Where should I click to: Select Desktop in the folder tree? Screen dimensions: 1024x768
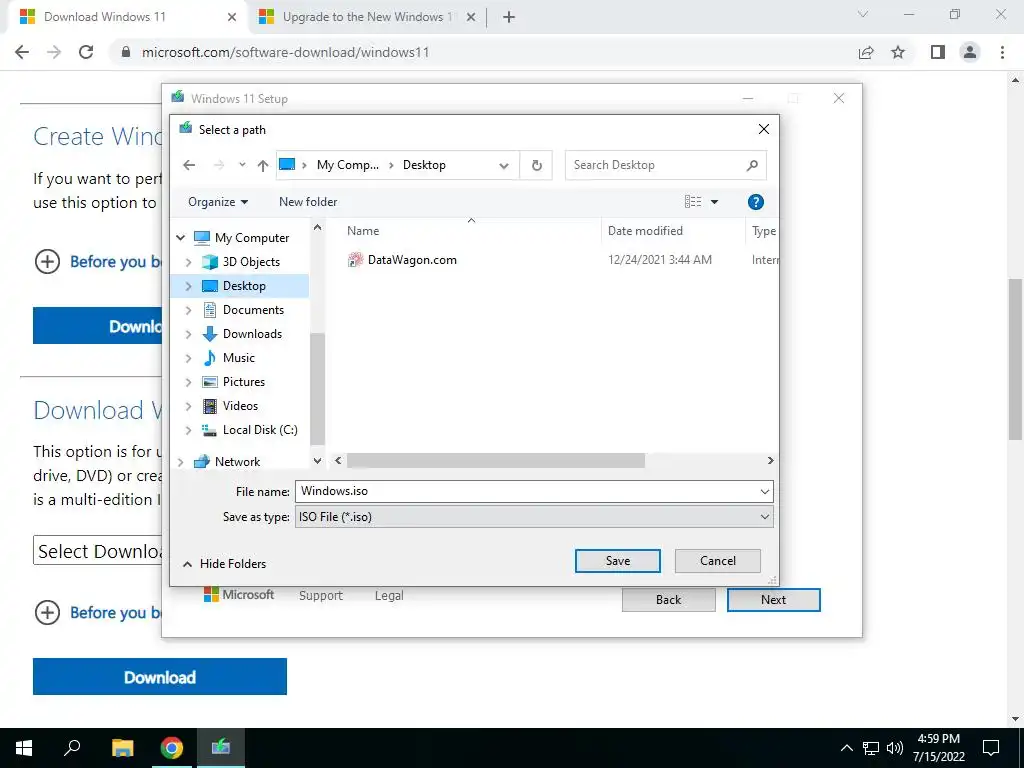(x=244, y=286)
